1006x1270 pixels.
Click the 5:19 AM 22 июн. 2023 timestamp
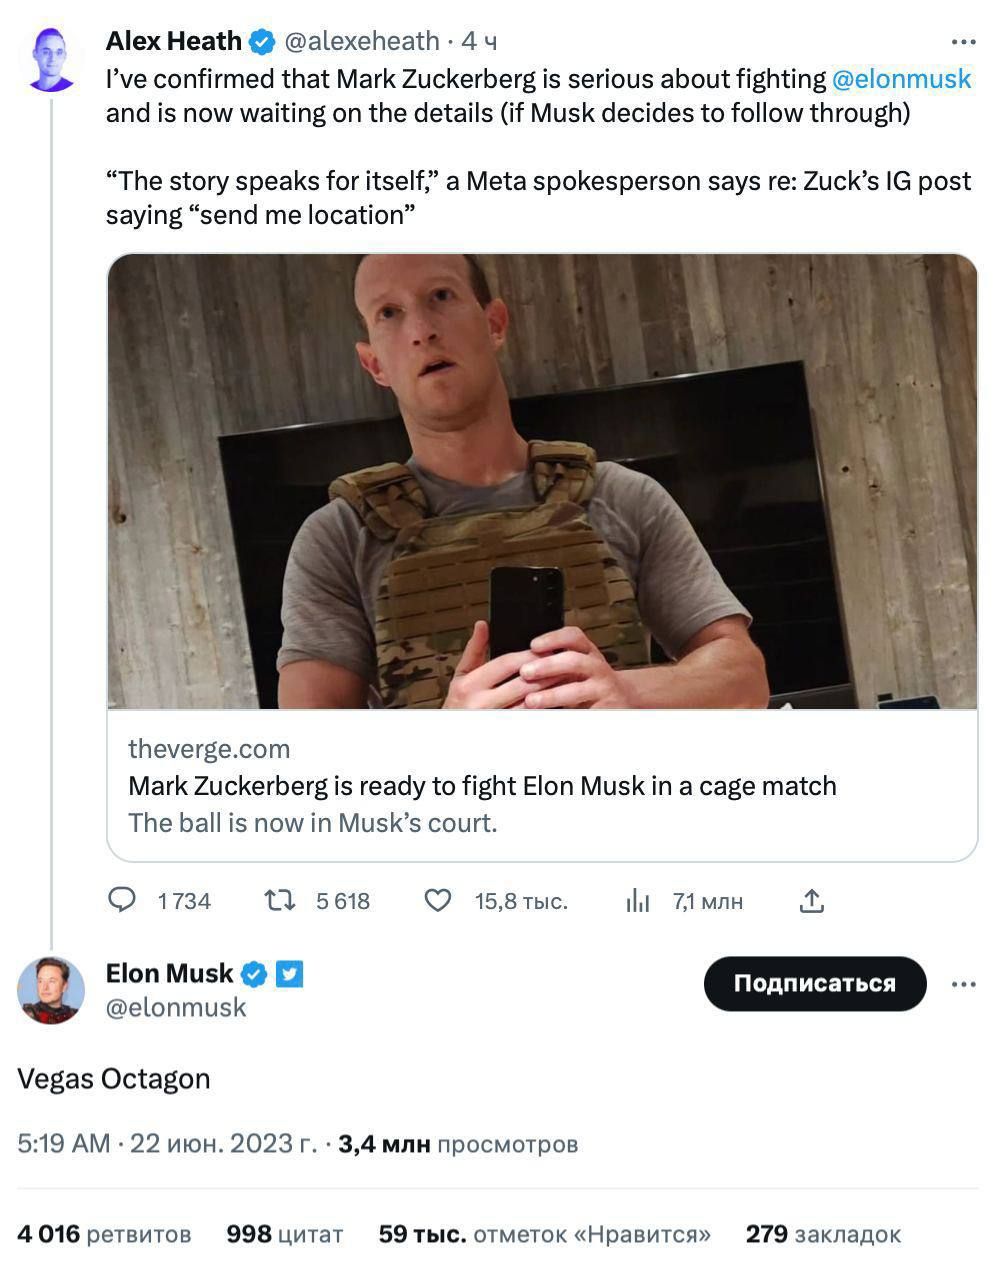coord(166,1143)
